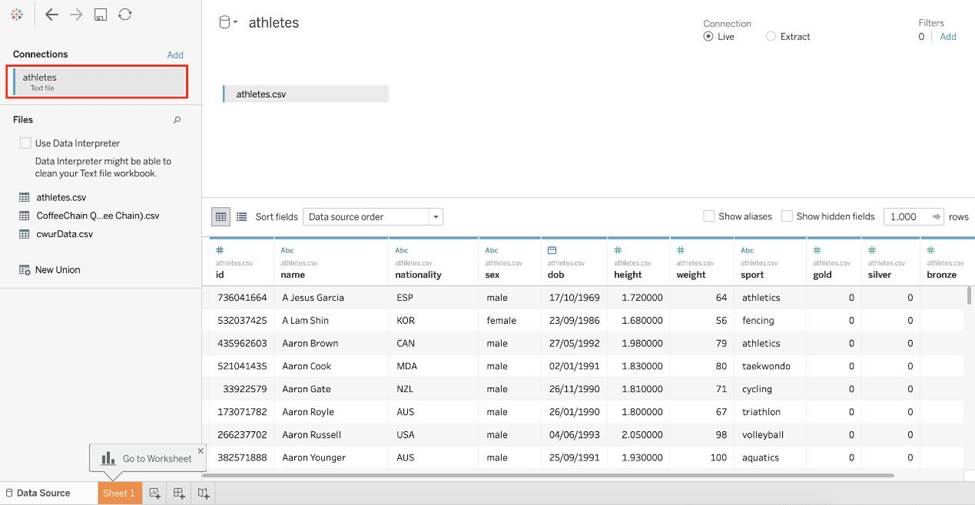
Task: Open data source dropdown next to athletes
Action: (x=236, y=23)
